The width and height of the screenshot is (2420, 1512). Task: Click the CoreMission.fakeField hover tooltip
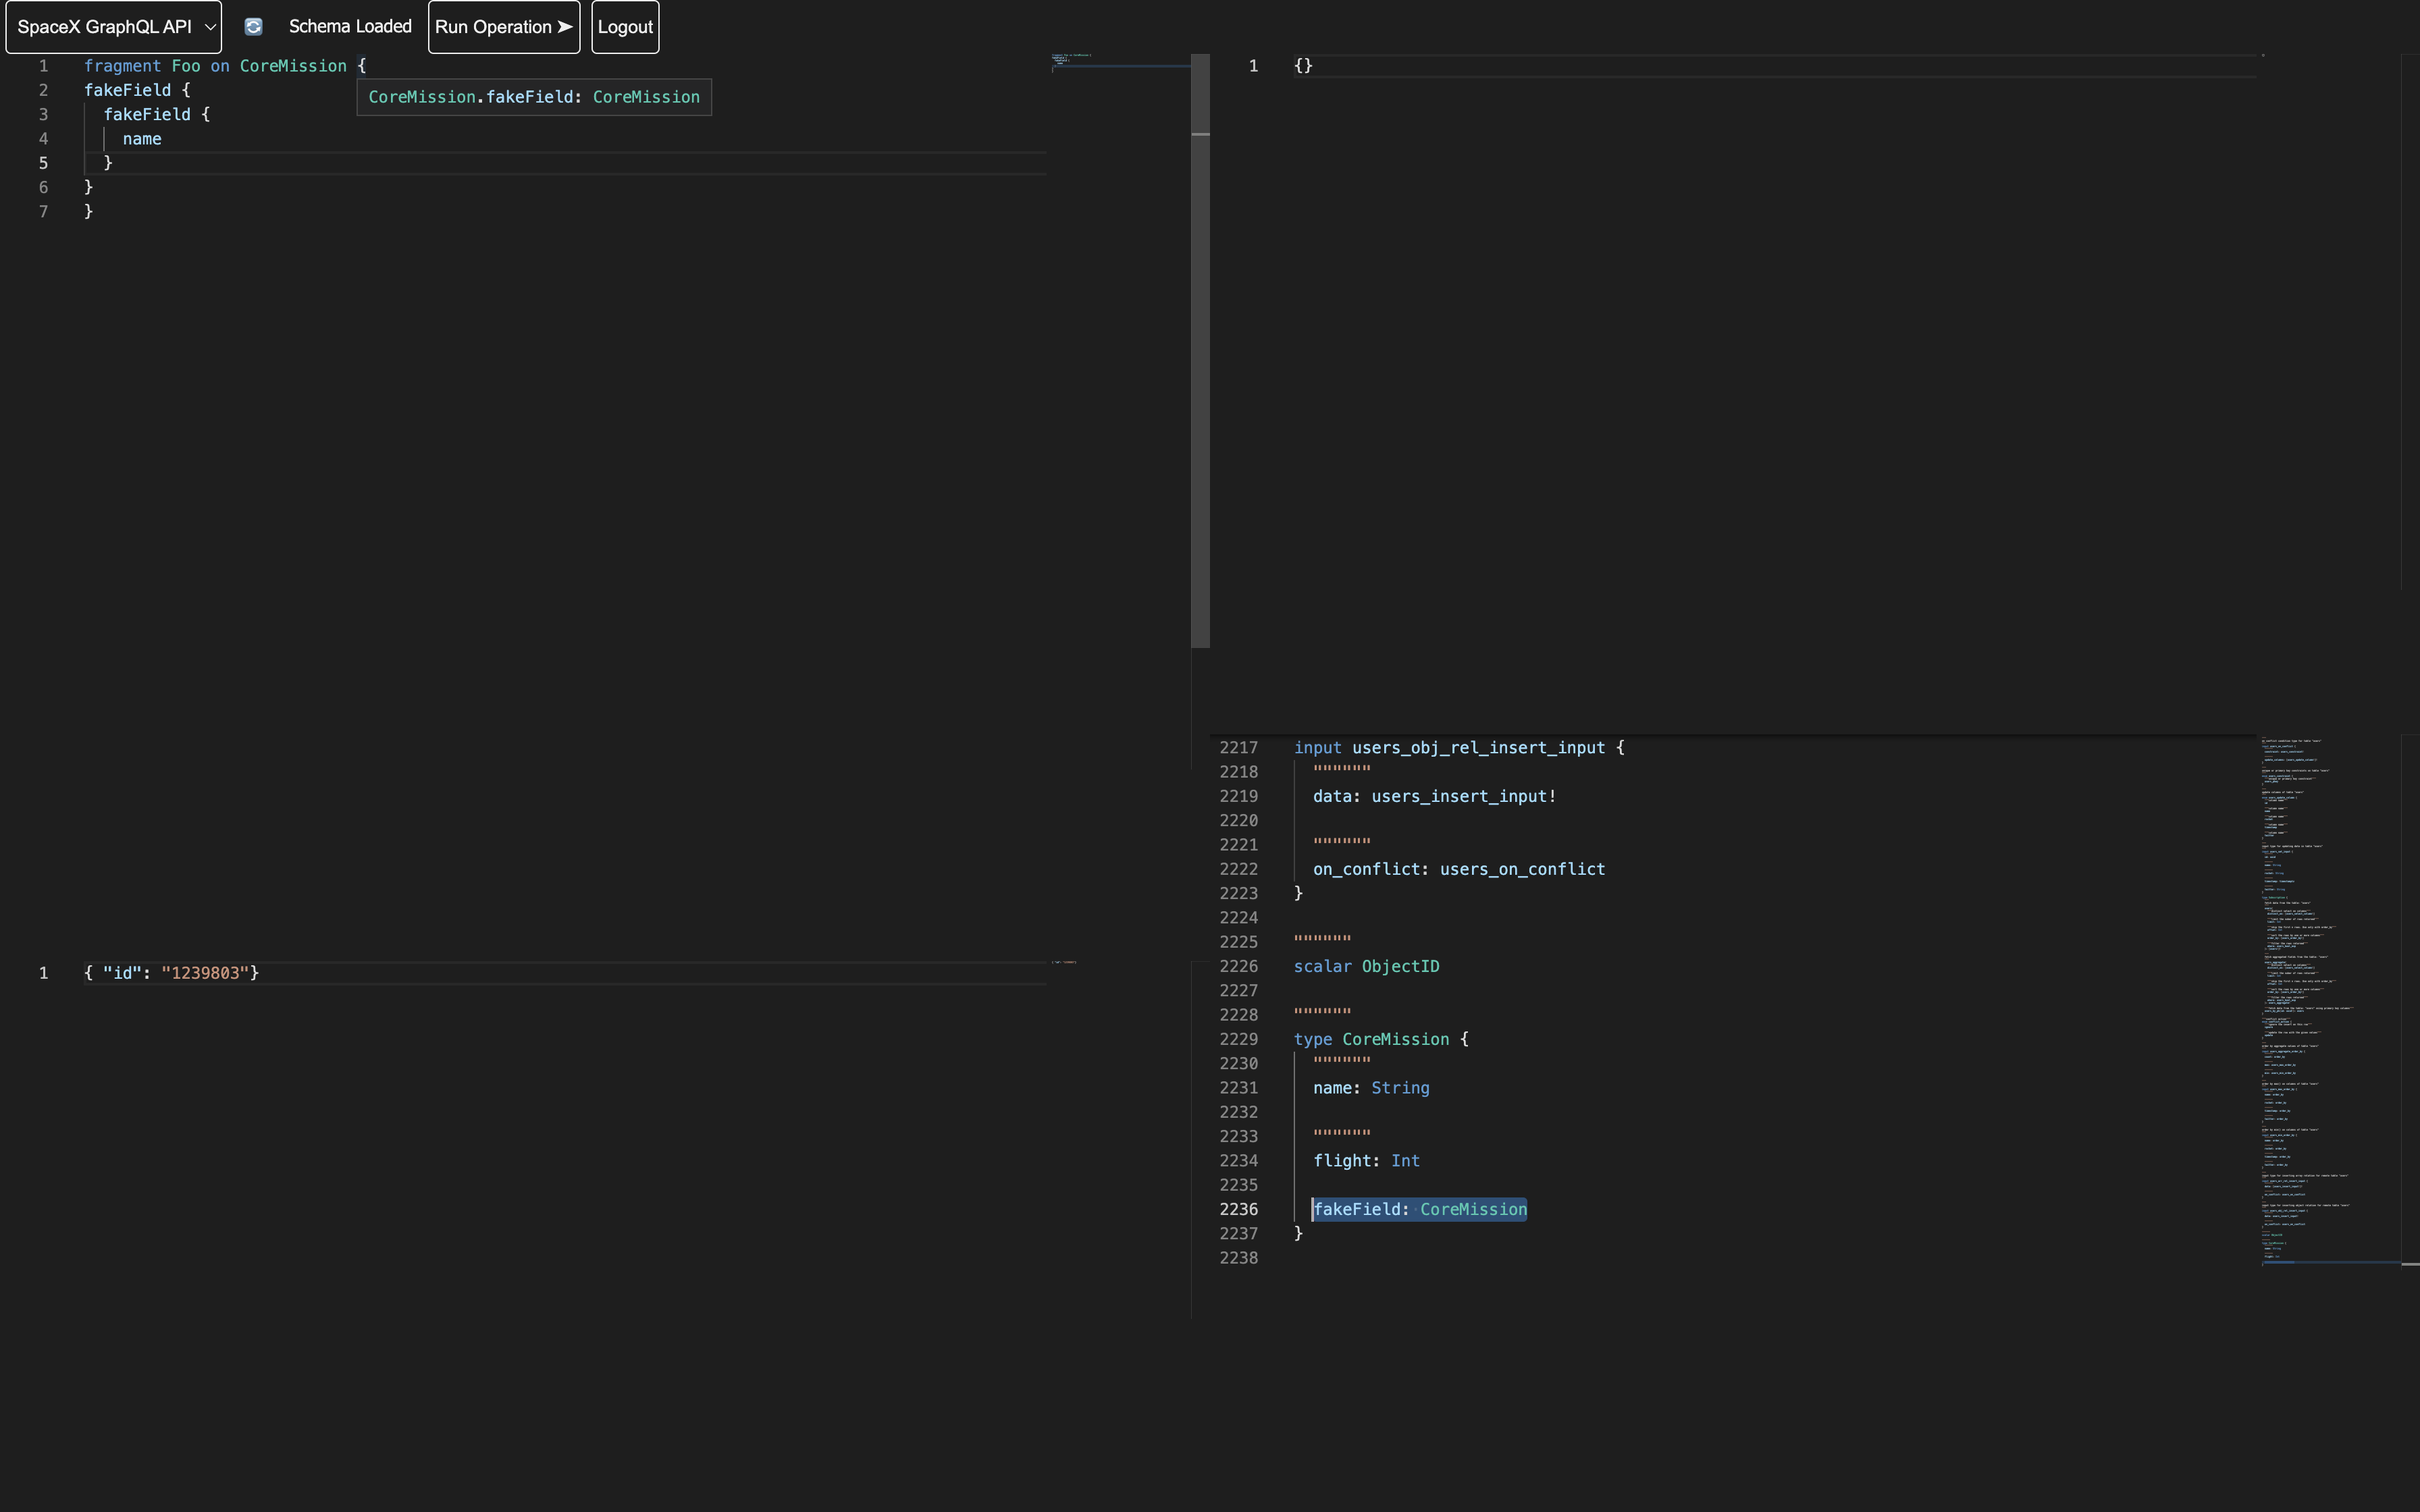pos(534,97)
